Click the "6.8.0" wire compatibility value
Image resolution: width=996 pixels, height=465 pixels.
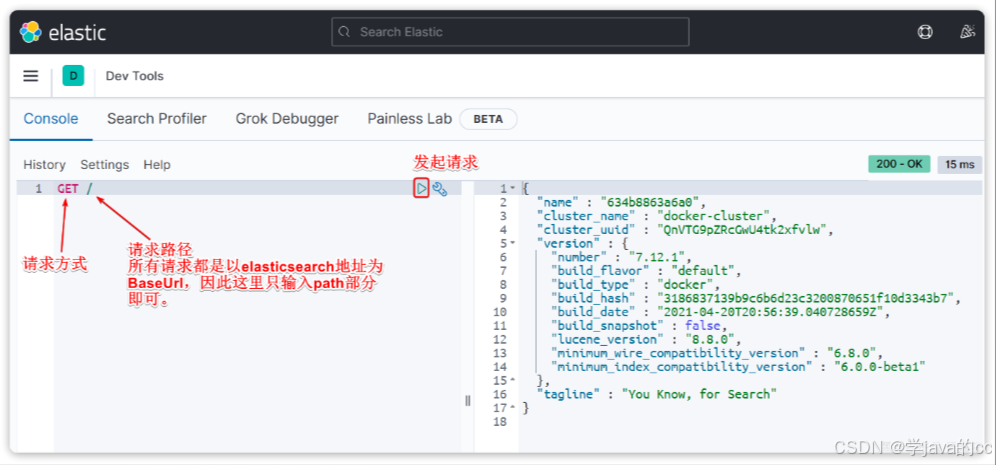[x=851, y=353]
